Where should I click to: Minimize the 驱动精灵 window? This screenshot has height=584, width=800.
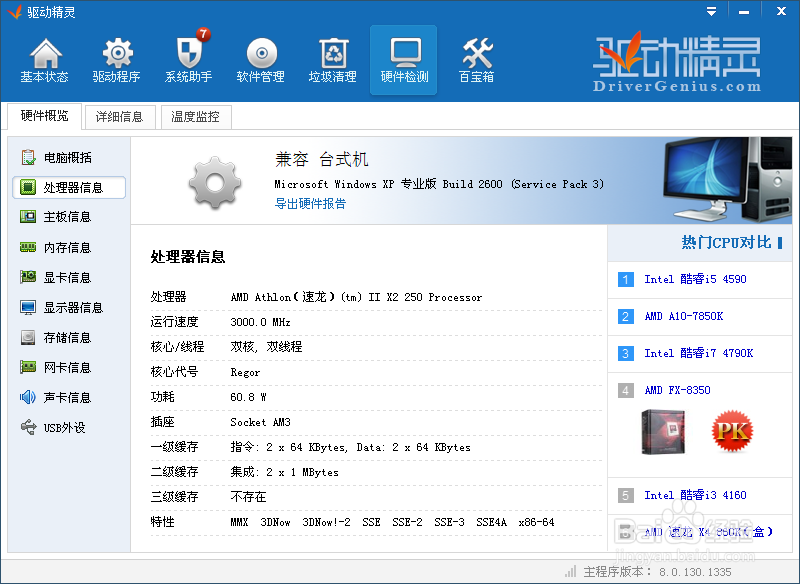tap(744, 12)
